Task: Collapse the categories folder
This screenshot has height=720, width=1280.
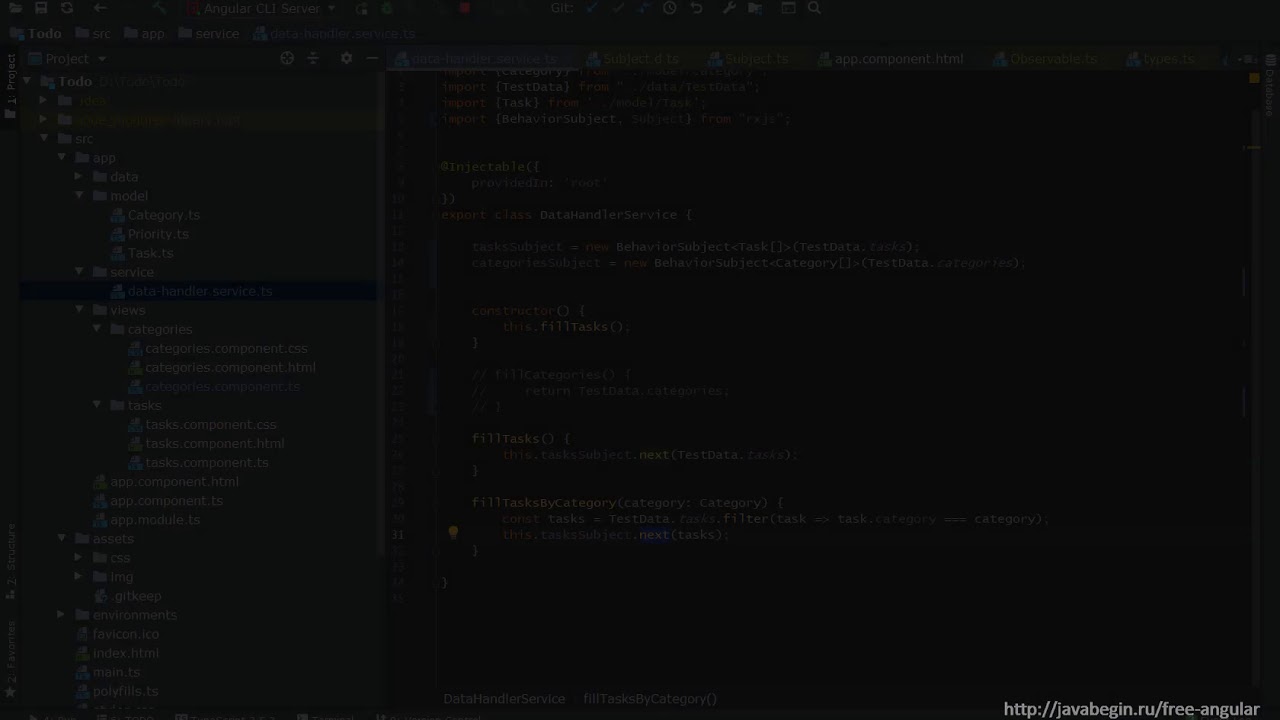Action: click(97, 329)
